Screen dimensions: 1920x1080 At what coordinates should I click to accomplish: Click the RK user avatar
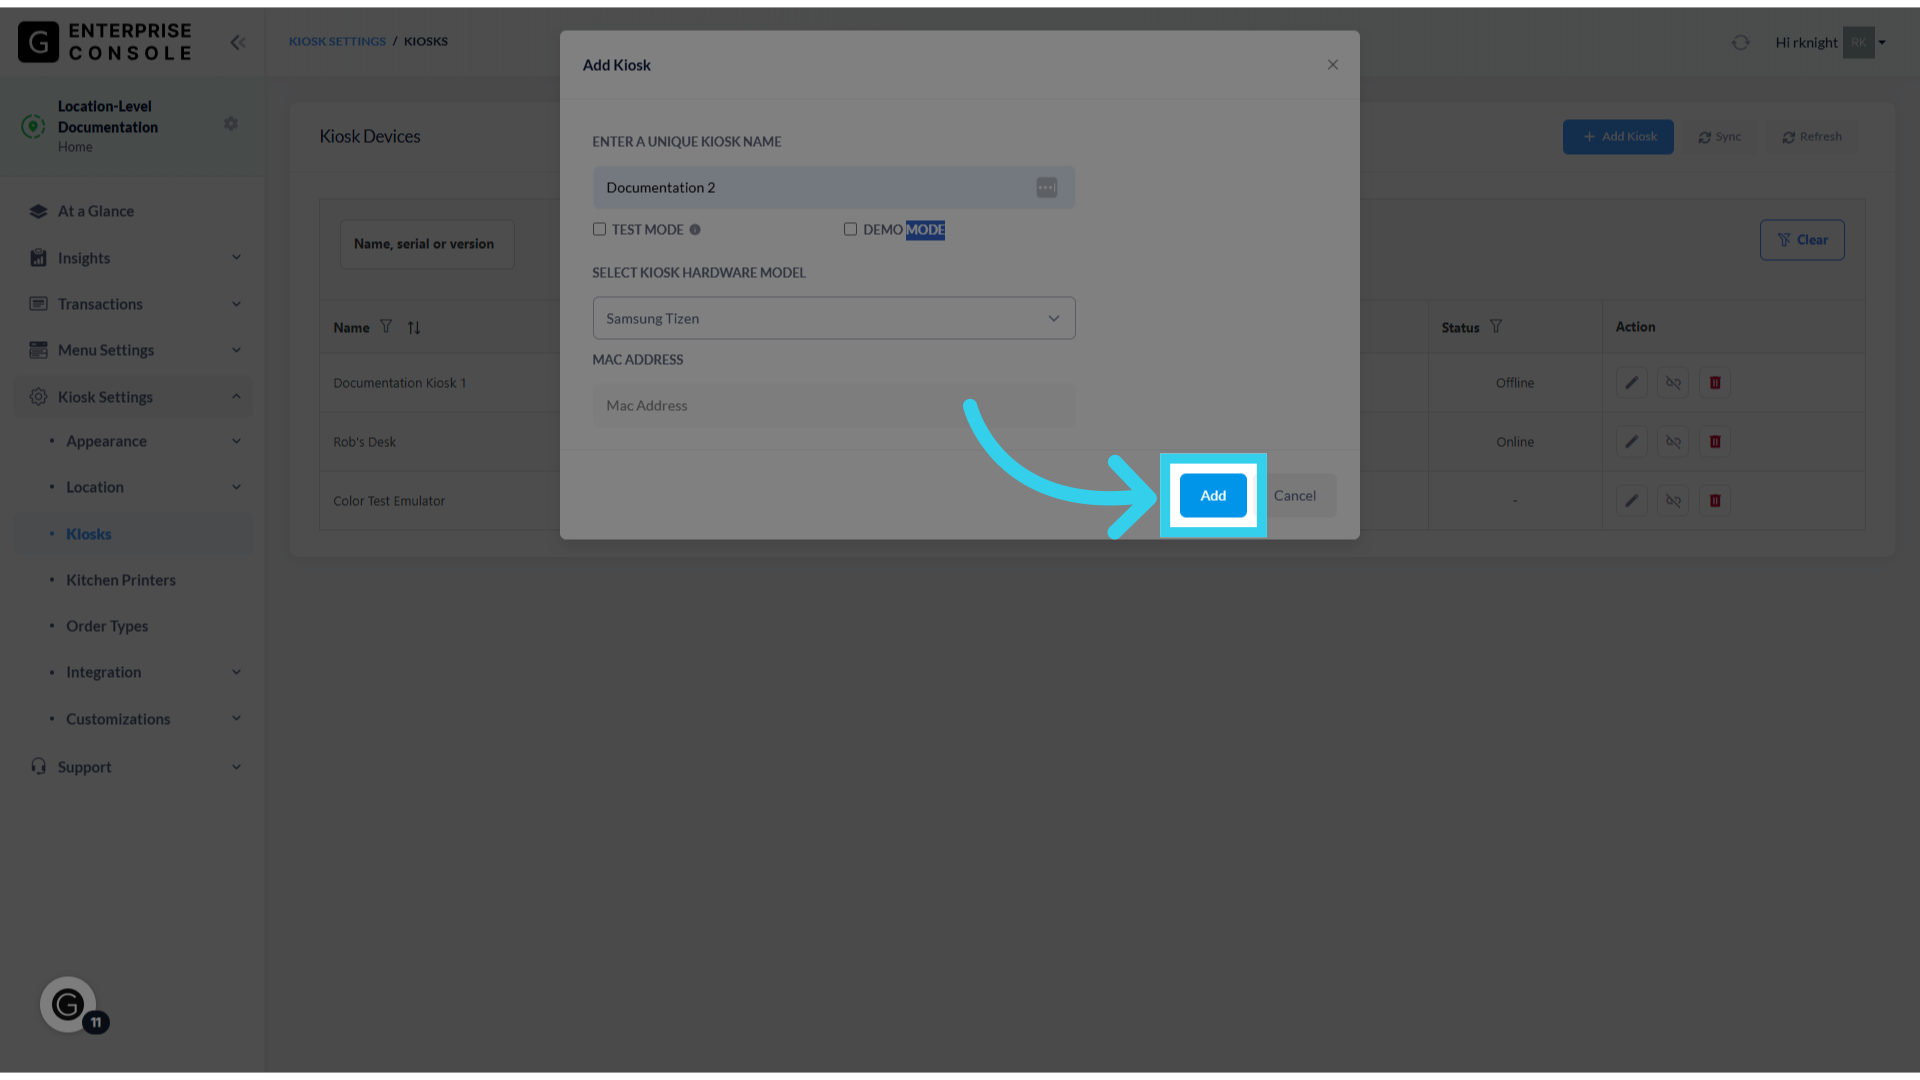click(x=1858, y=42)
